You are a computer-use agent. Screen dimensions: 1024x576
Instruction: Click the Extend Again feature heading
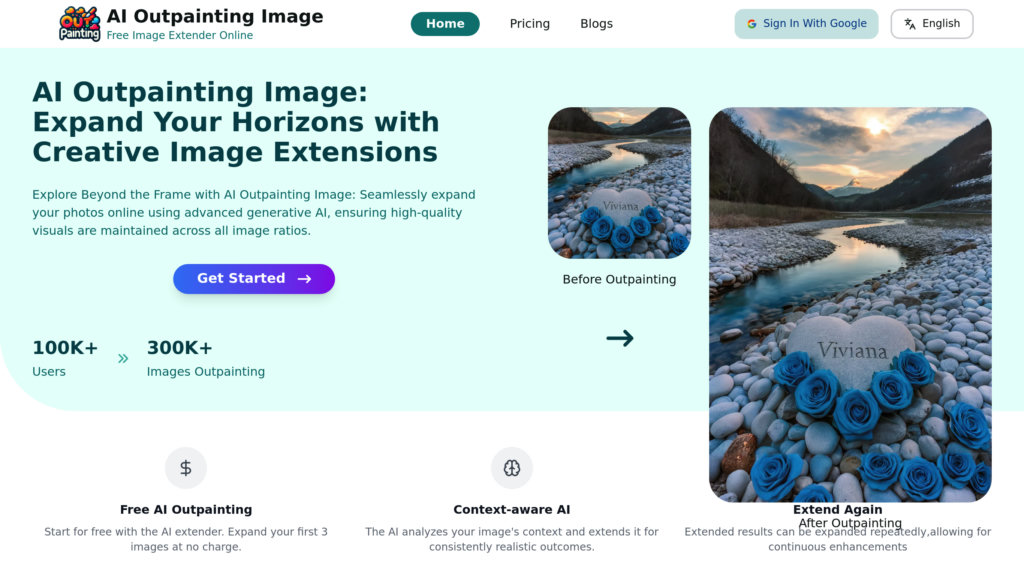click(x=838, y=510)
